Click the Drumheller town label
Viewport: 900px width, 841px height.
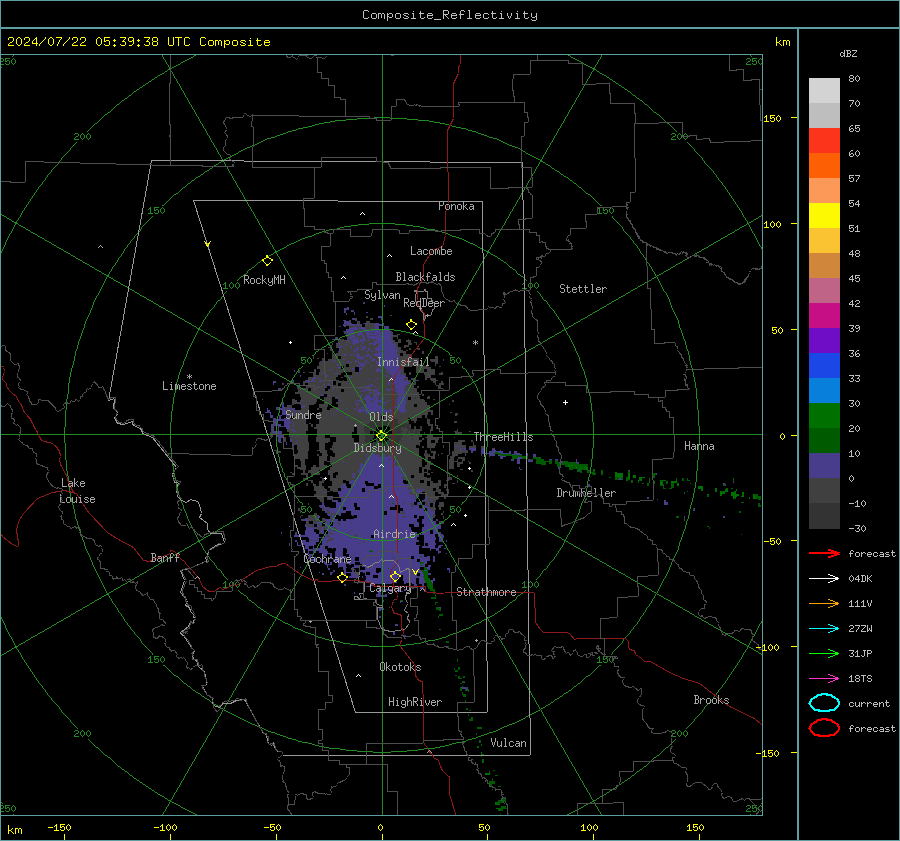(x=586, y=493)
